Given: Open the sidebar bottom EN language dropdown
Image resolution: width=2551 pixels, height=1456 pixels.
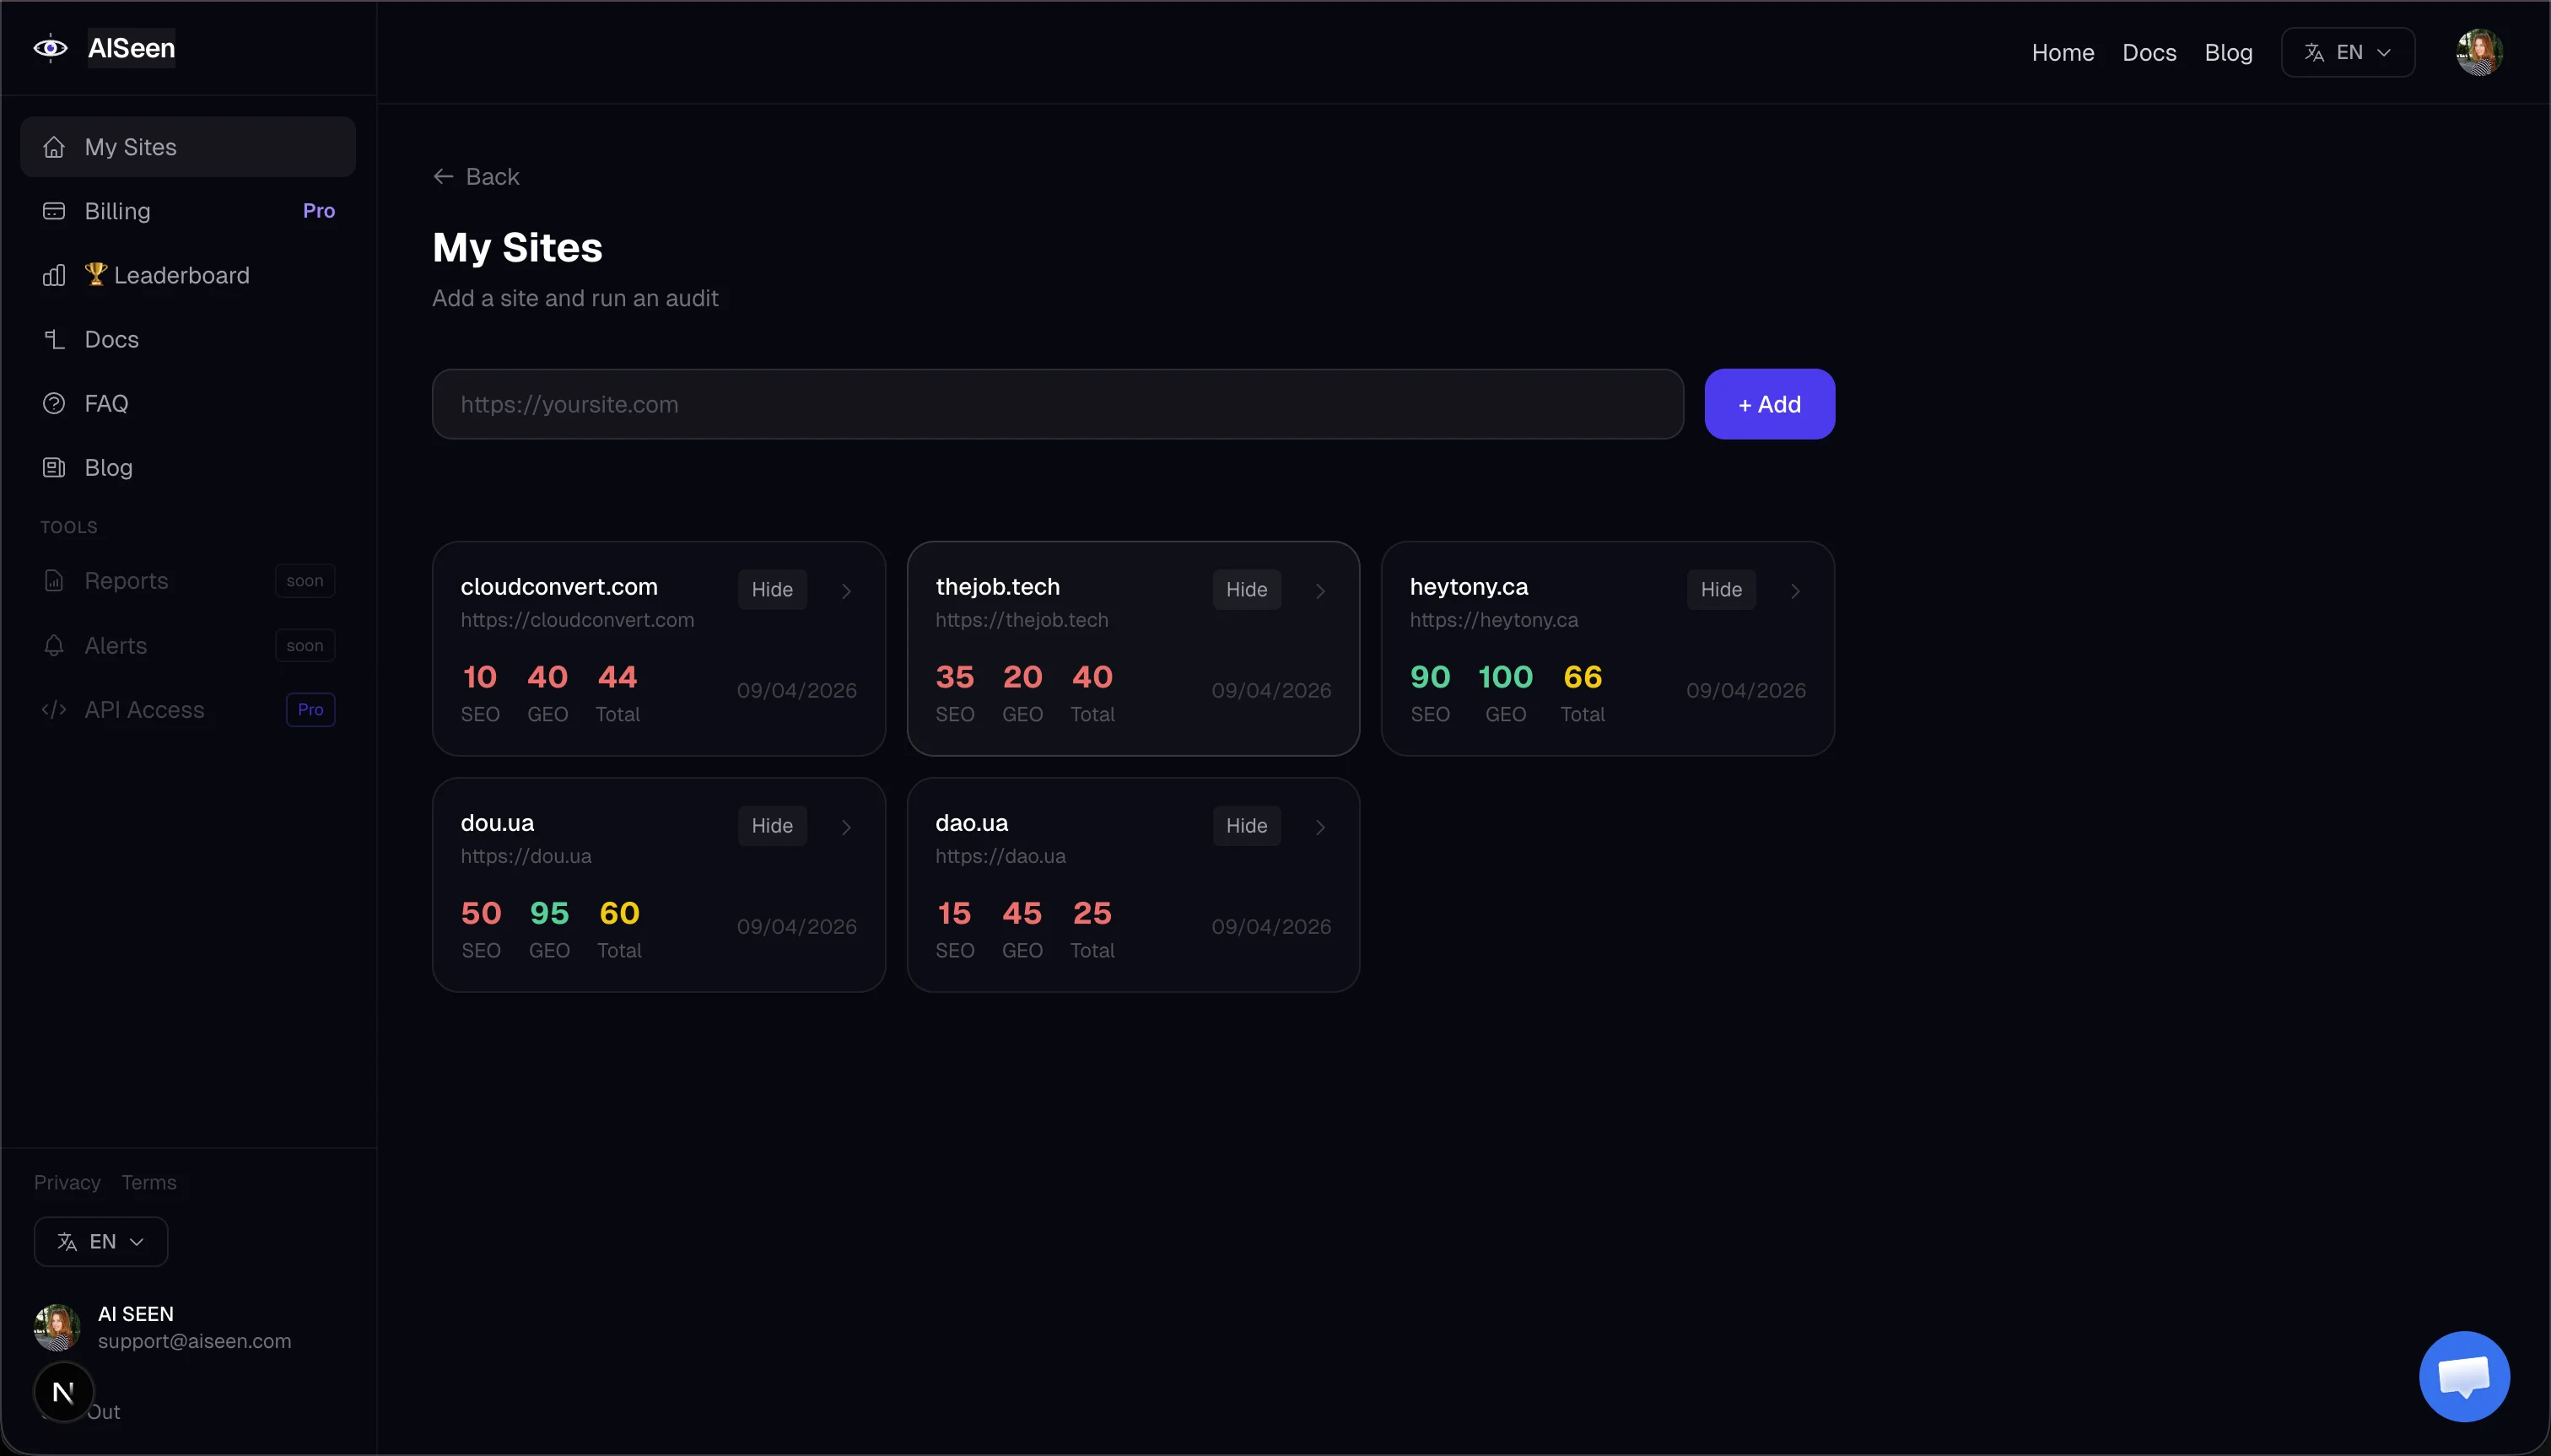Looking at the screenshot, I should 101,1241.
